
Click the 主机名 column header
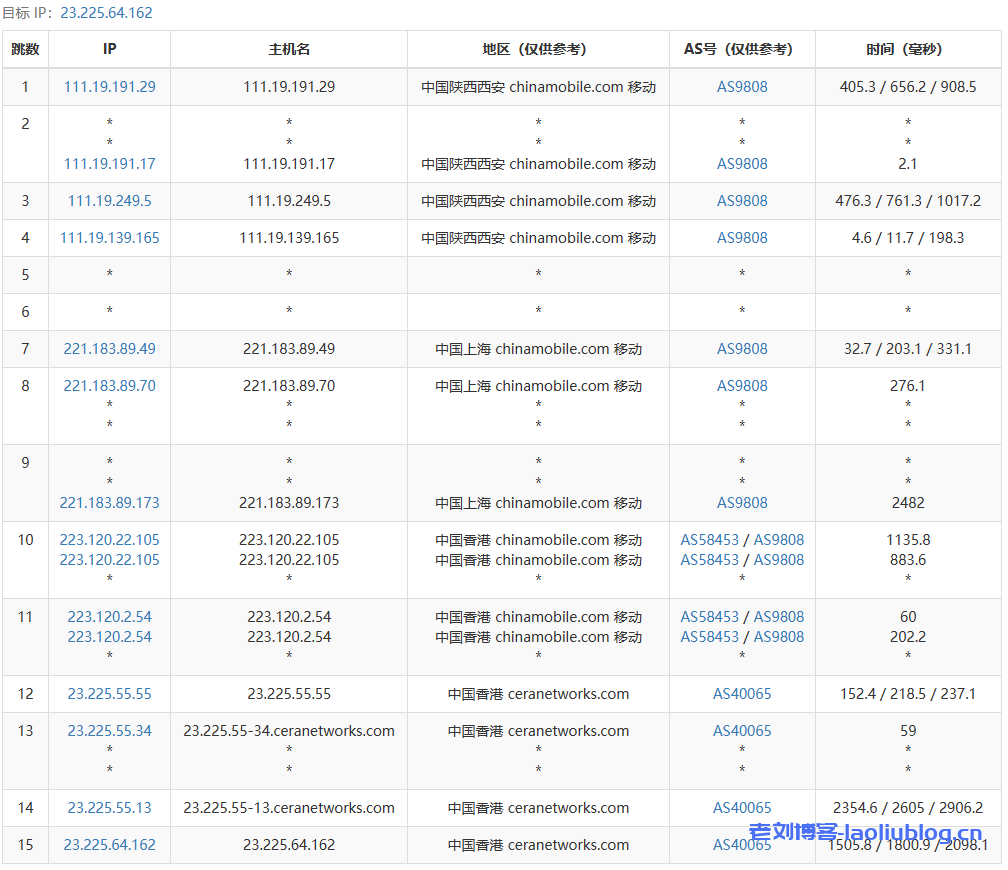[289, 49]
